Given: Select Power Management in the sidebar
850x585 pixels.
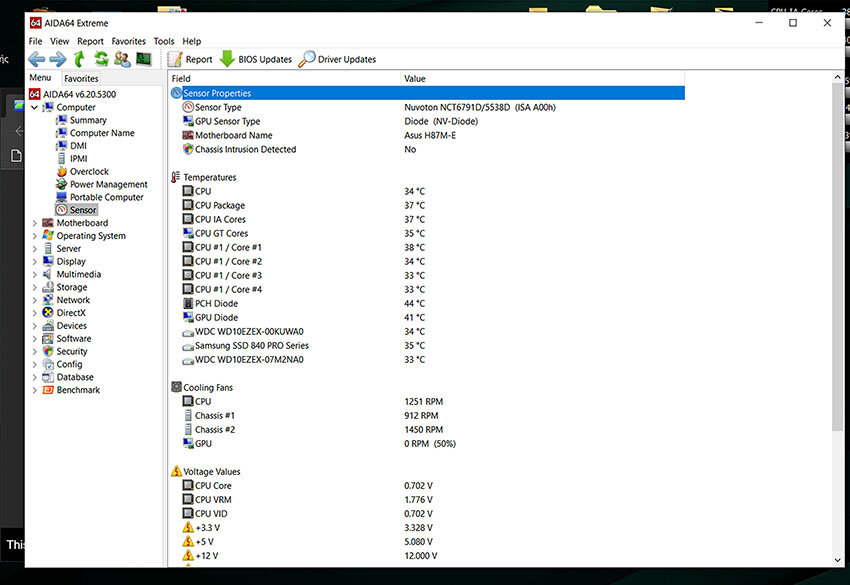Looking at the screenshot, I should coord(108,185).
